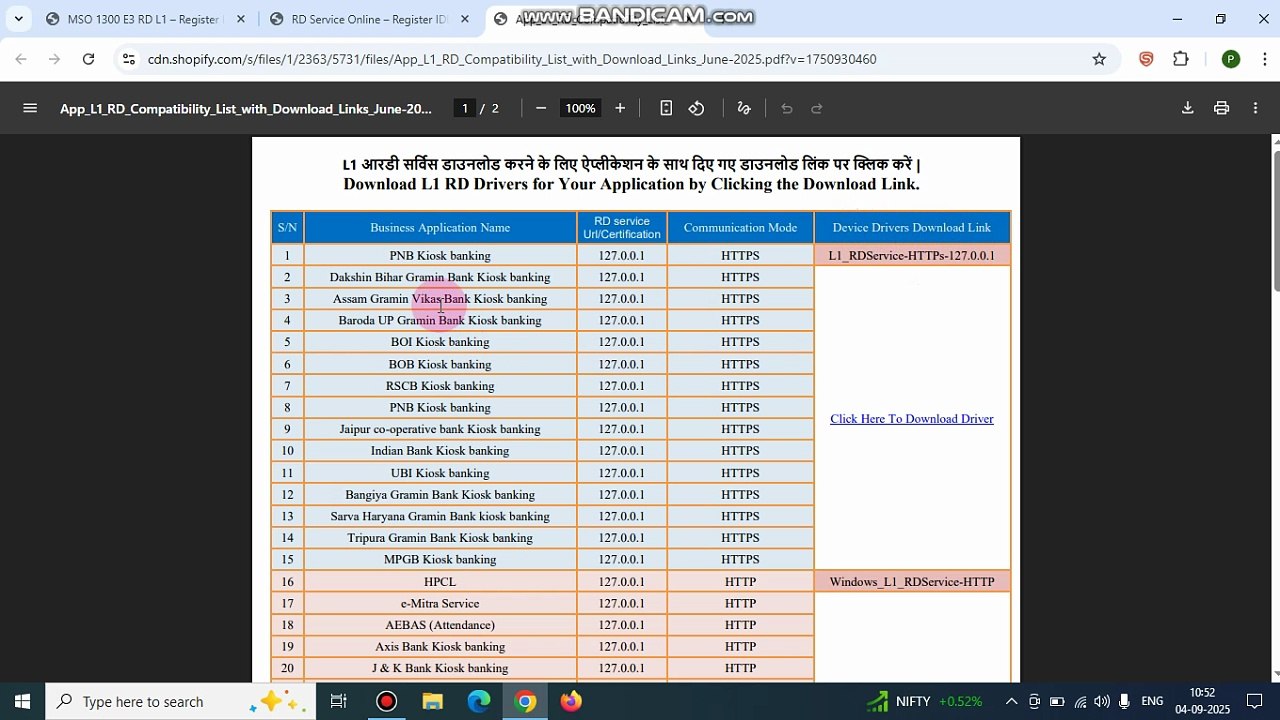Click Jaipur co-operative bank Kiosk banking

point(440,429)
